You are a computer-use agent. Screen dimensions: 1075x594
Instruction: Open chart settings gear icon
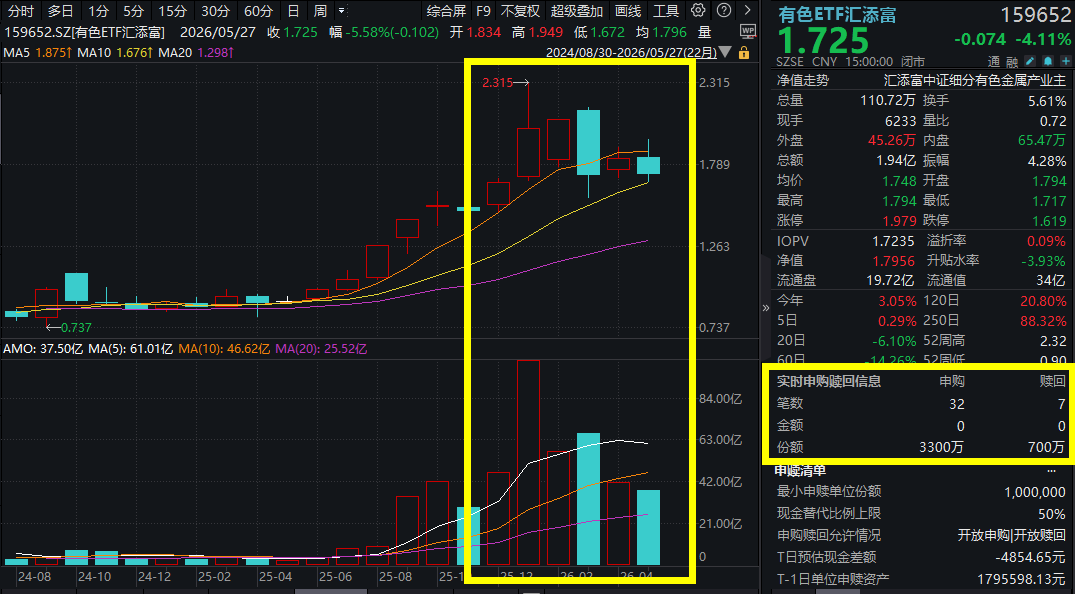pos(698,10)
